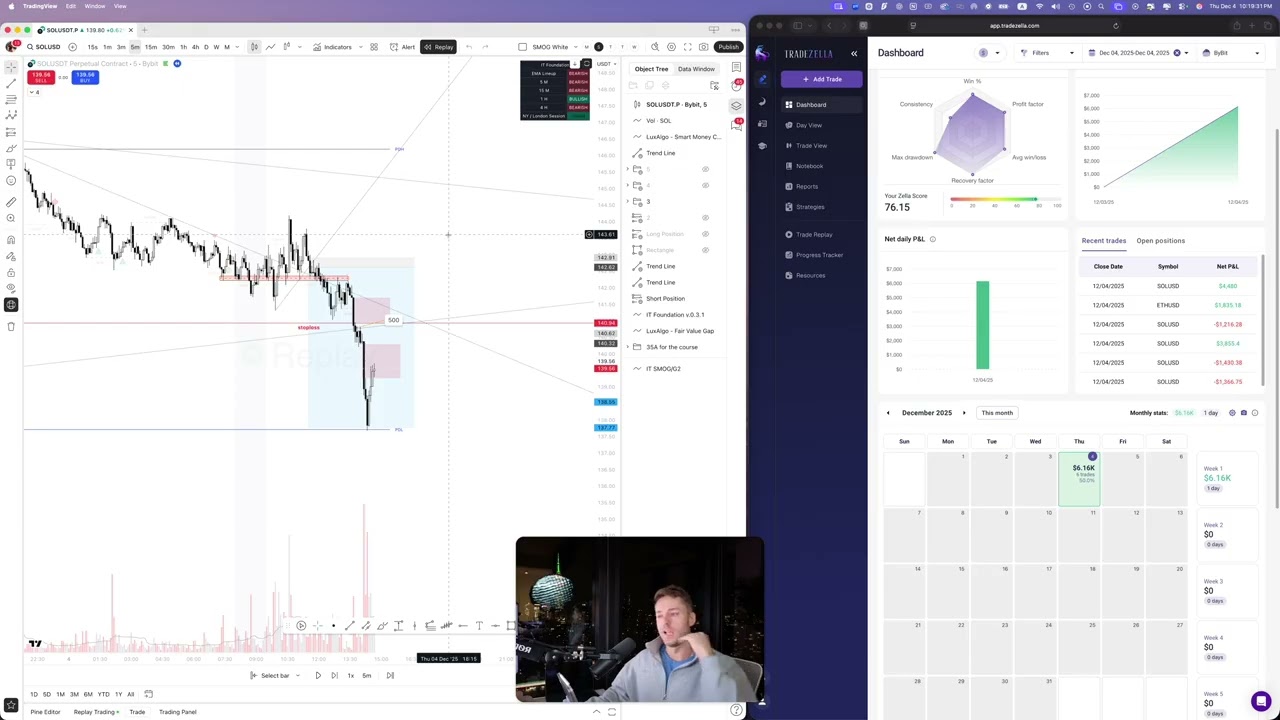Select IT Foundation v.0.3.1 indicator

pos(675,314)
